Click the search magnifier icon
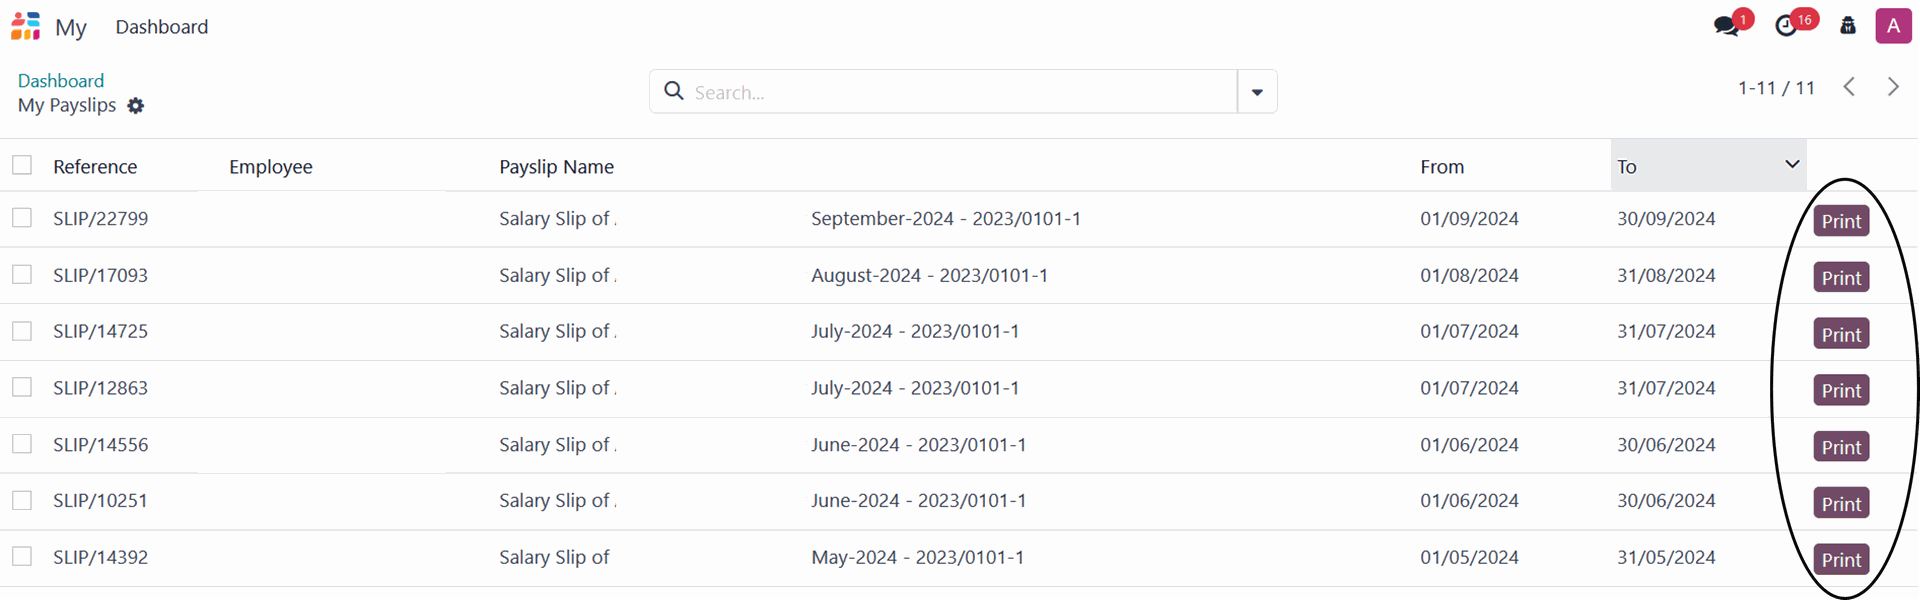The image size is (1920, 600). [675, 92]
